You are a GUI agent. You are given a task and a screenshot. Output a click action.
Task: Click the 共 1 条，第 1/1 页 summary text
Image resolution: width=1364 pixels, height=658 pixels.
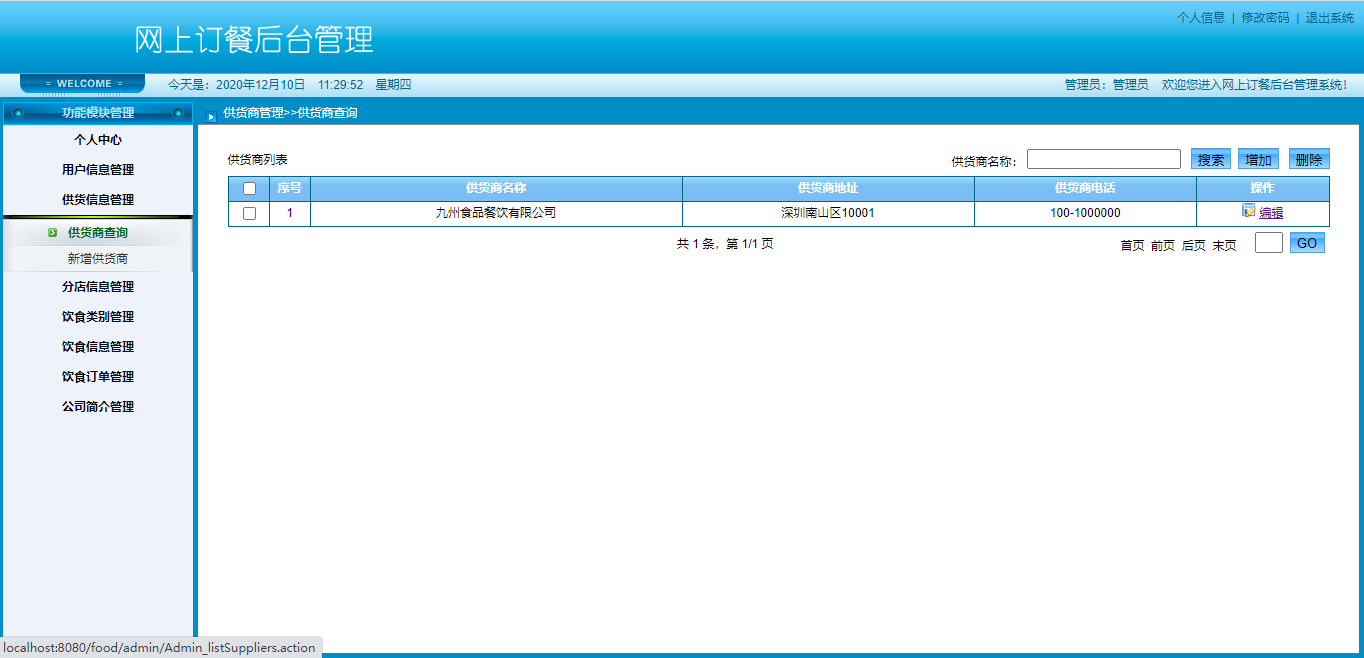click(x=725, y=244)
